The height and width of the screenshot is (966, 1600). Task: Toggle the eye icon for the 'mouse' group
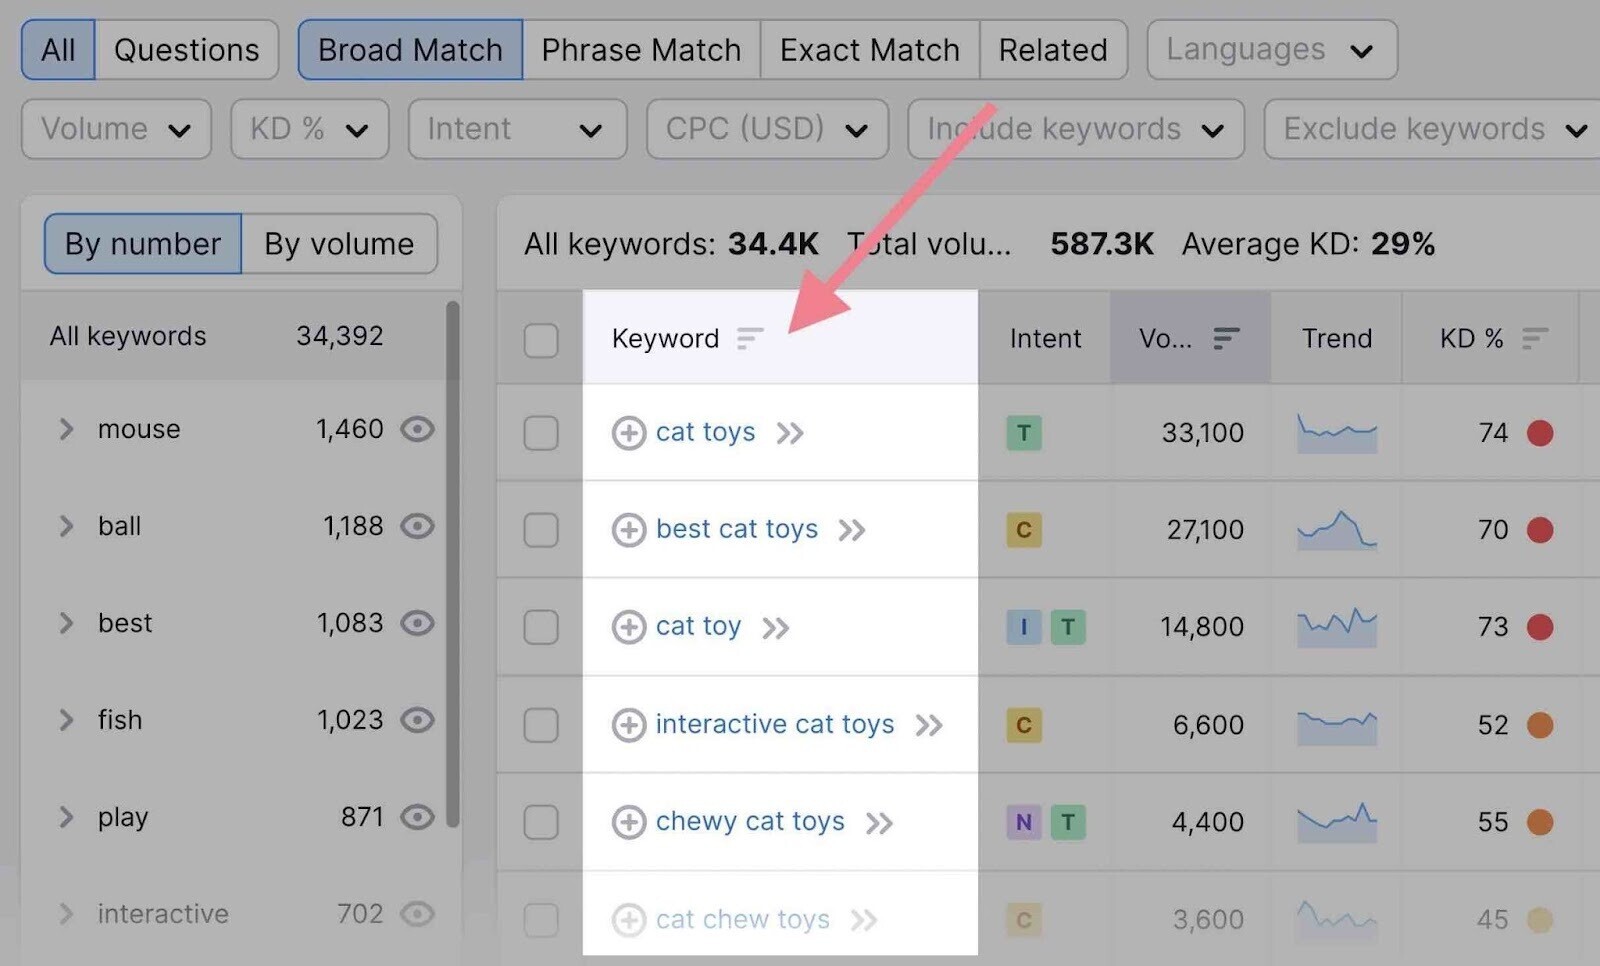pos(417,429)
